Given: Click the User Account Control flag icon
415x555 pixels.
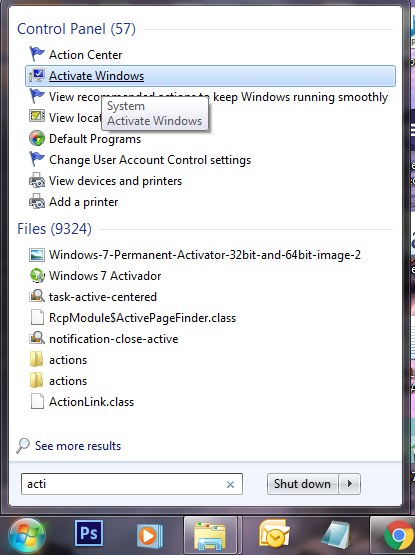Looking at the screenshot, I should tap(36, 159).
